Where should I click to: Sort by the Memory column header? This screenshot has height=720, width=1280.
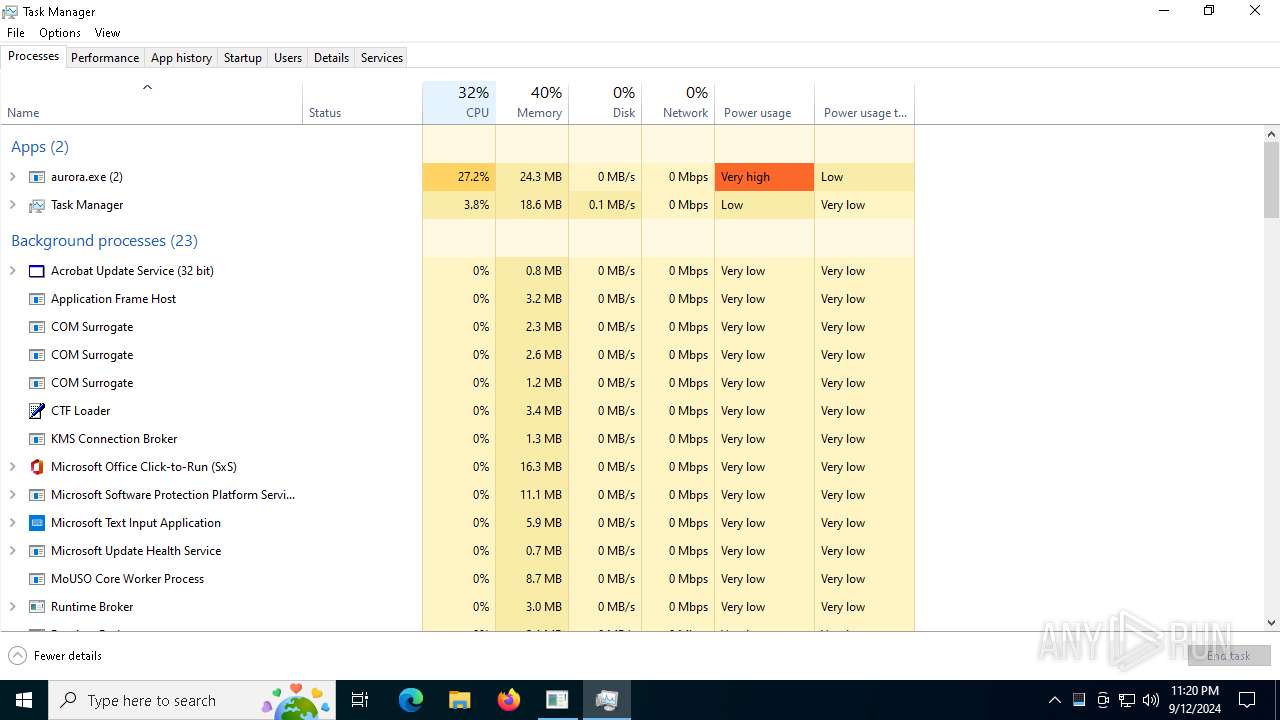(532, 102)
